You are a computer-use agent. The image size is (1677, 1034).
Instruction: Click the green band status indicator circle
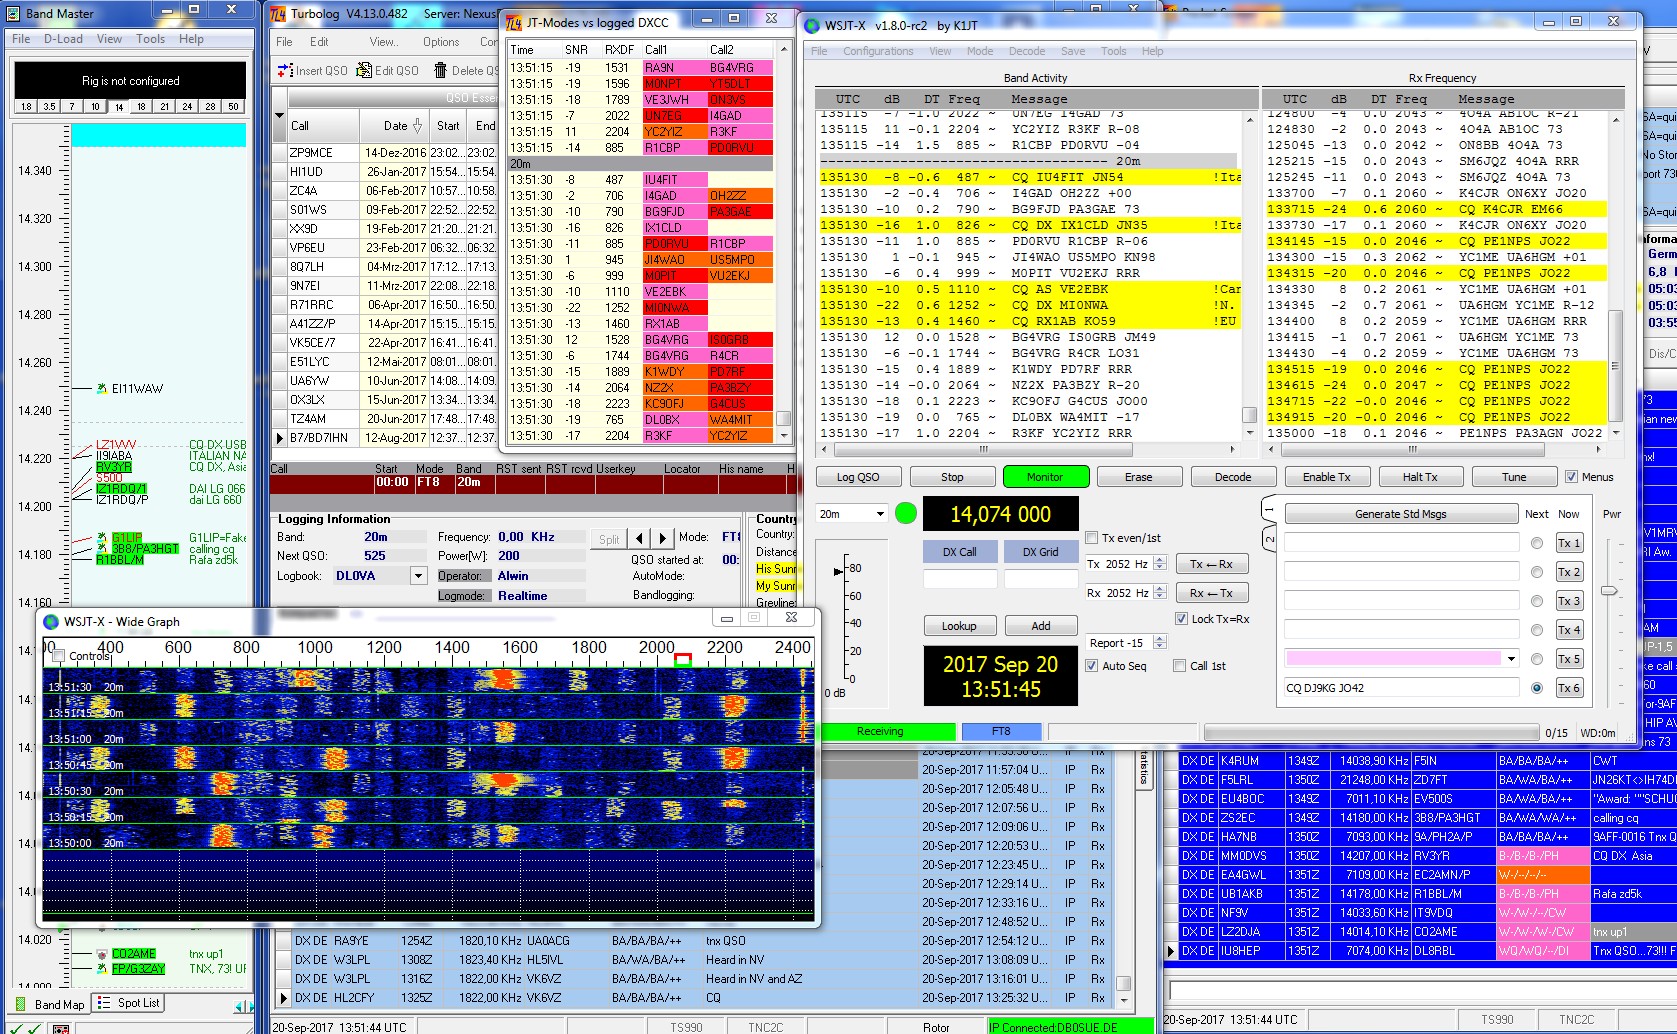(906, 513)
